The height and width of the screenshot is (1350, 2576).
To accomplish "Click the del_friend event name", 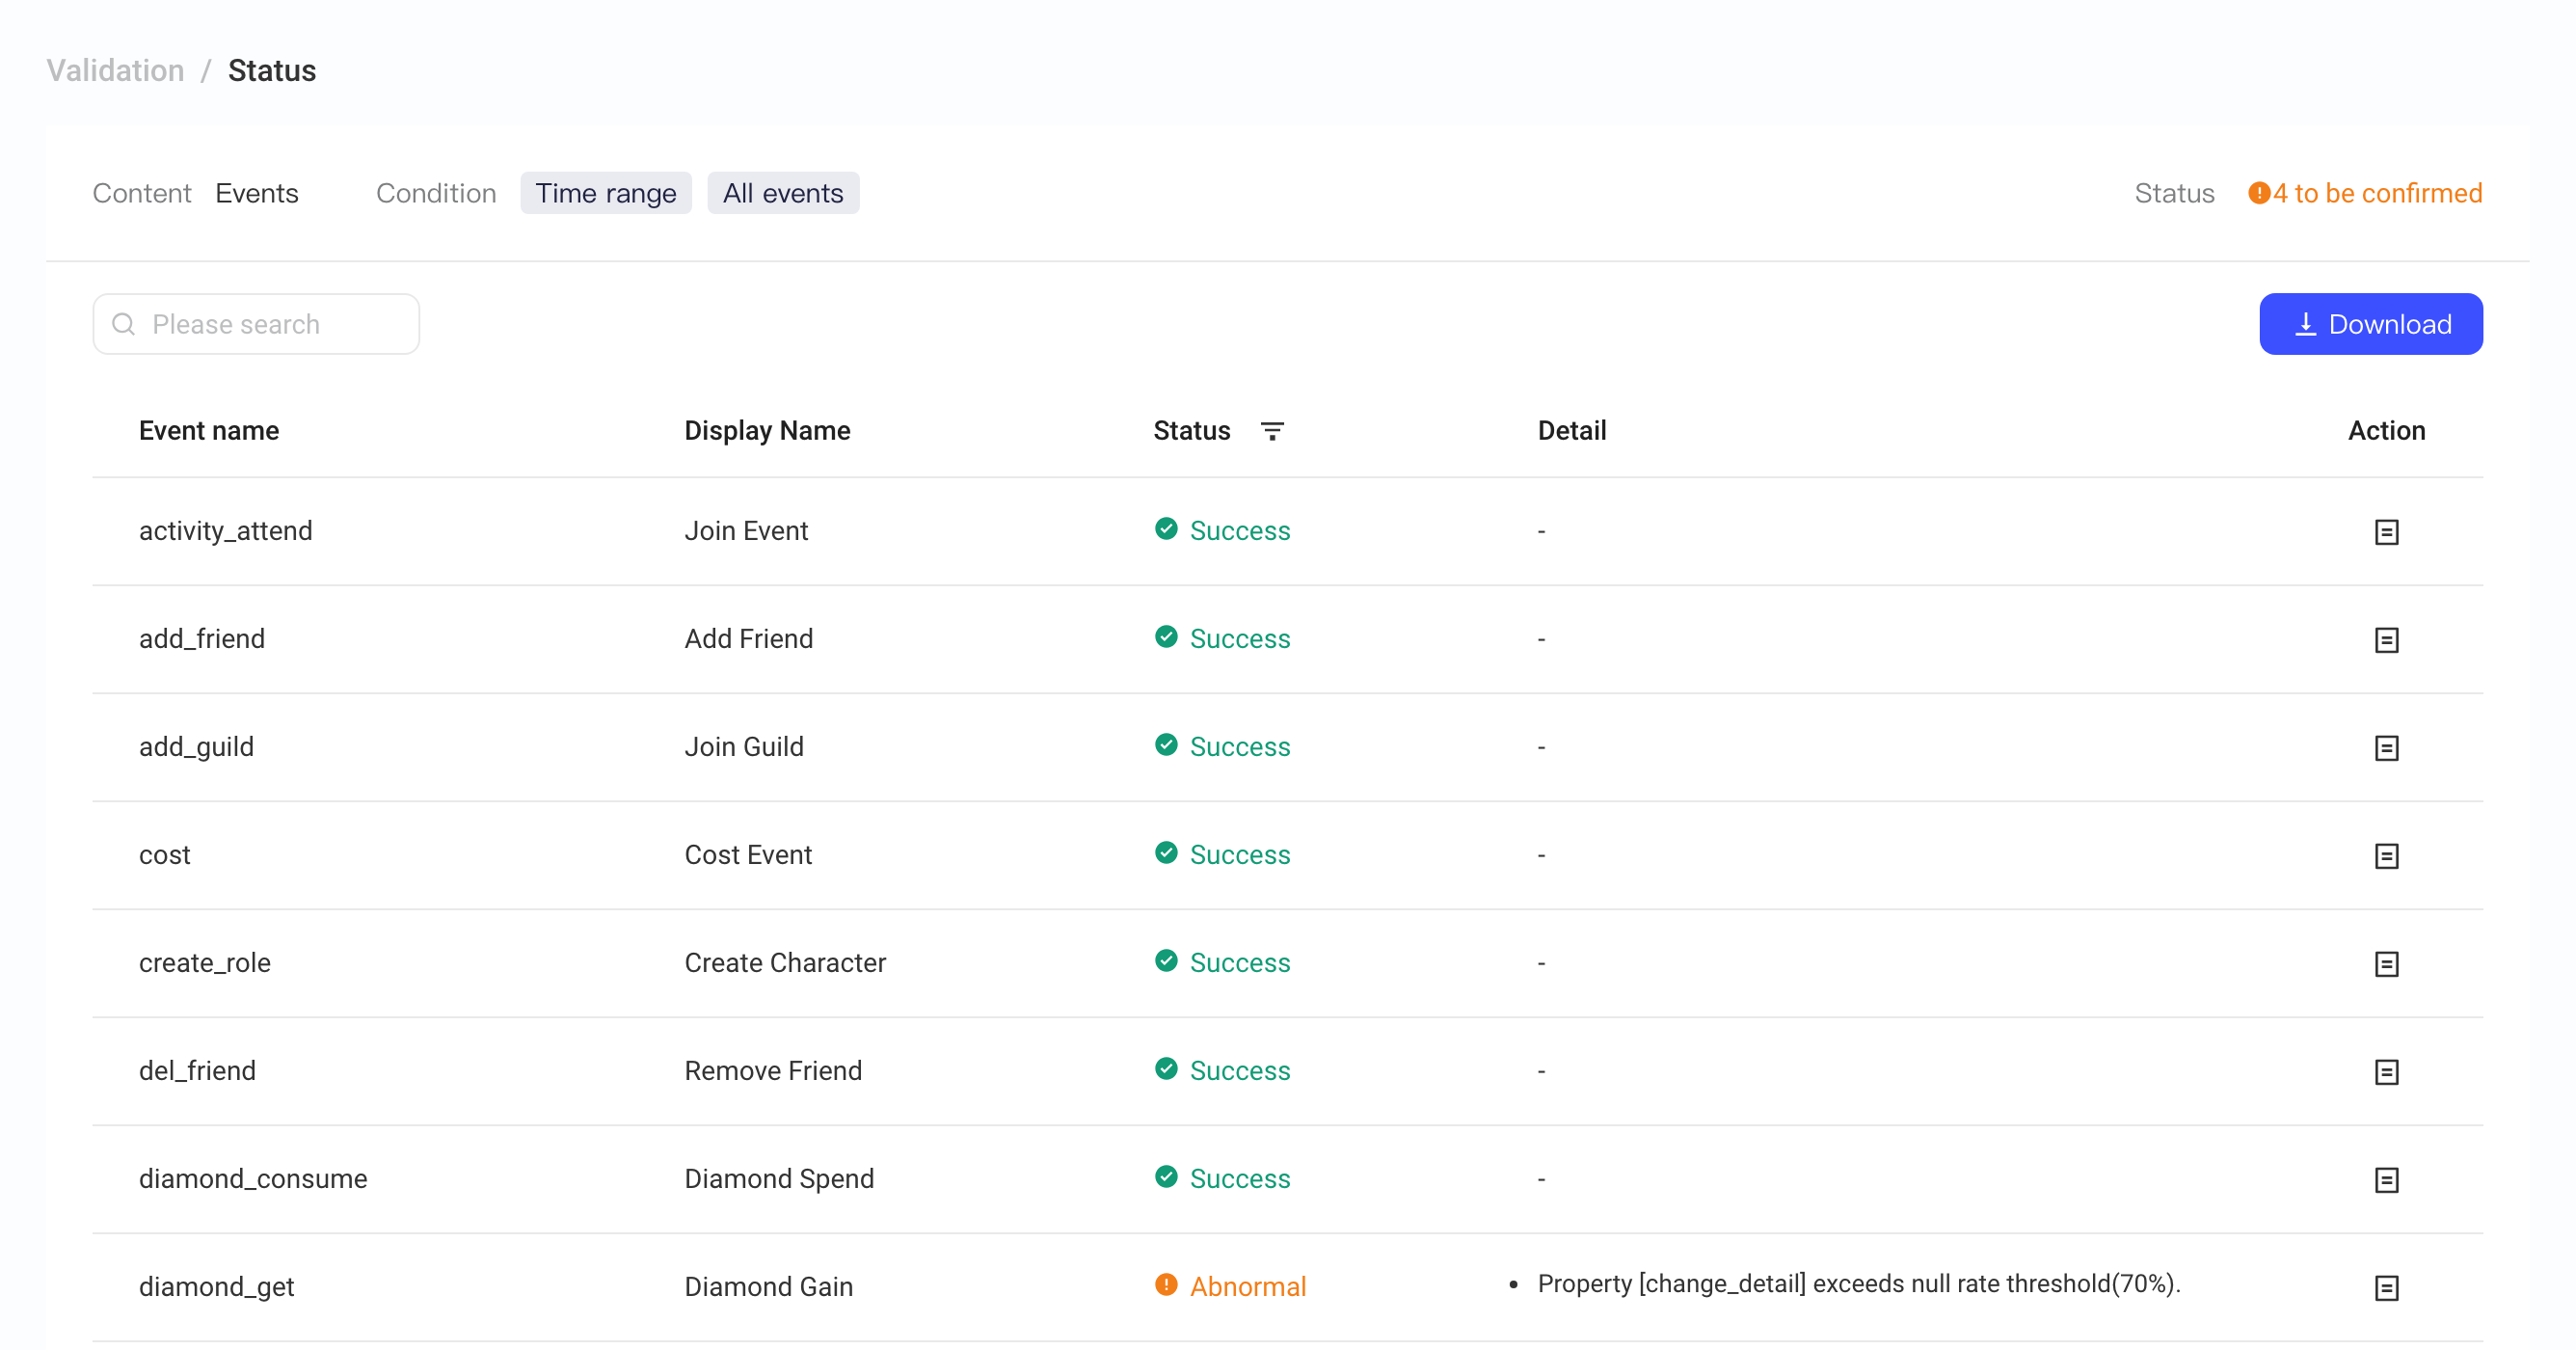I will point(197,1071).
